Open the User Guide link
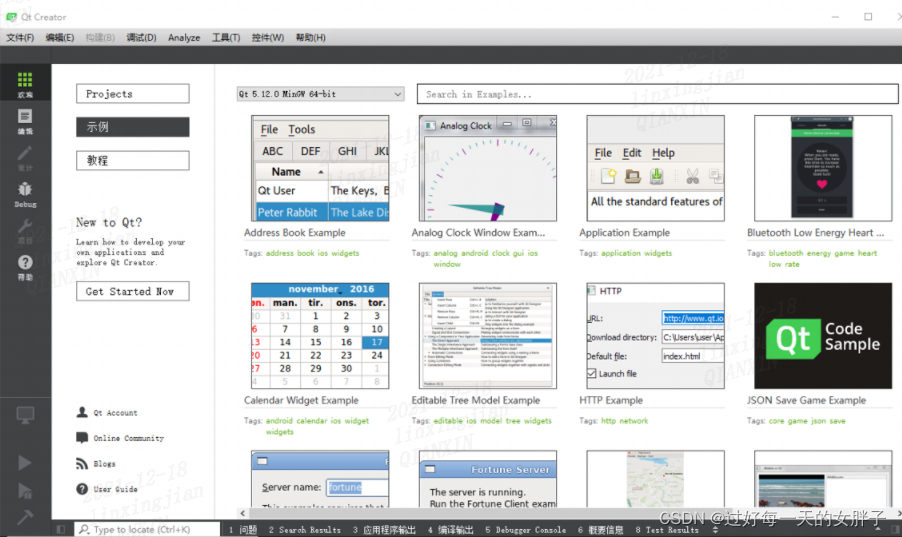Image resolution: width=902 pixels, height=537 pixels. 116,489
